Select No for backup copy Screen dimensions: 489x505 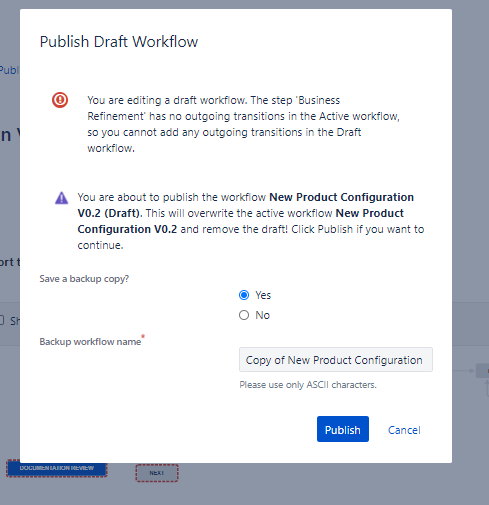pyautogui.click(x=244, y=315)
